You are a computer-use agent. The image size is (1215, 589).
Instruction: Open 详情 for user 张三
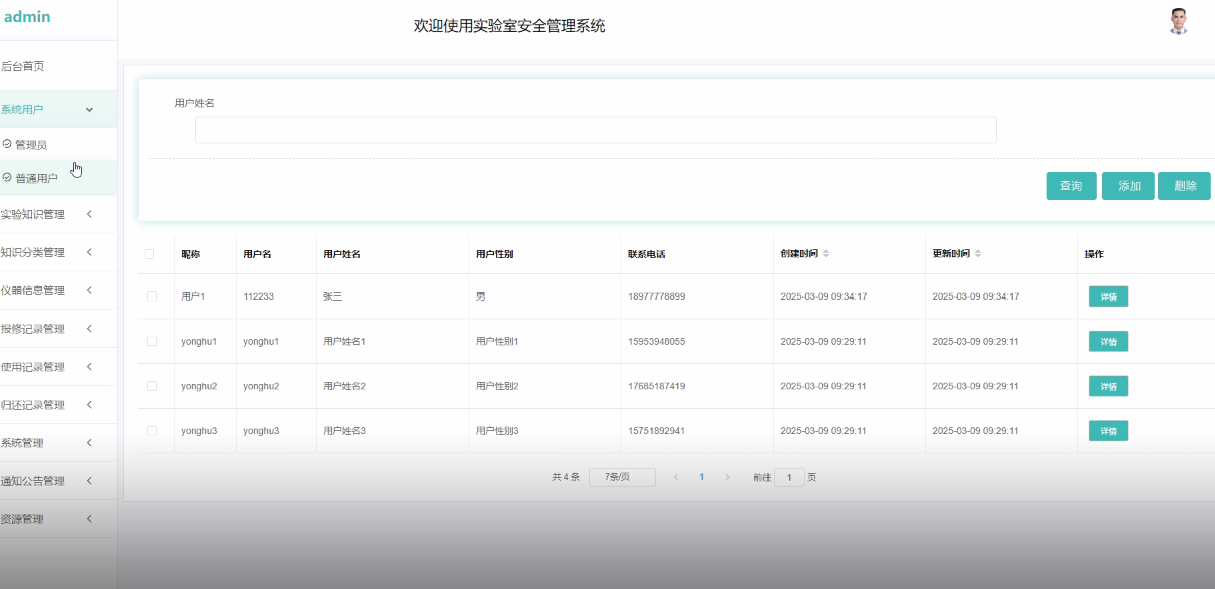[1107, 296]
